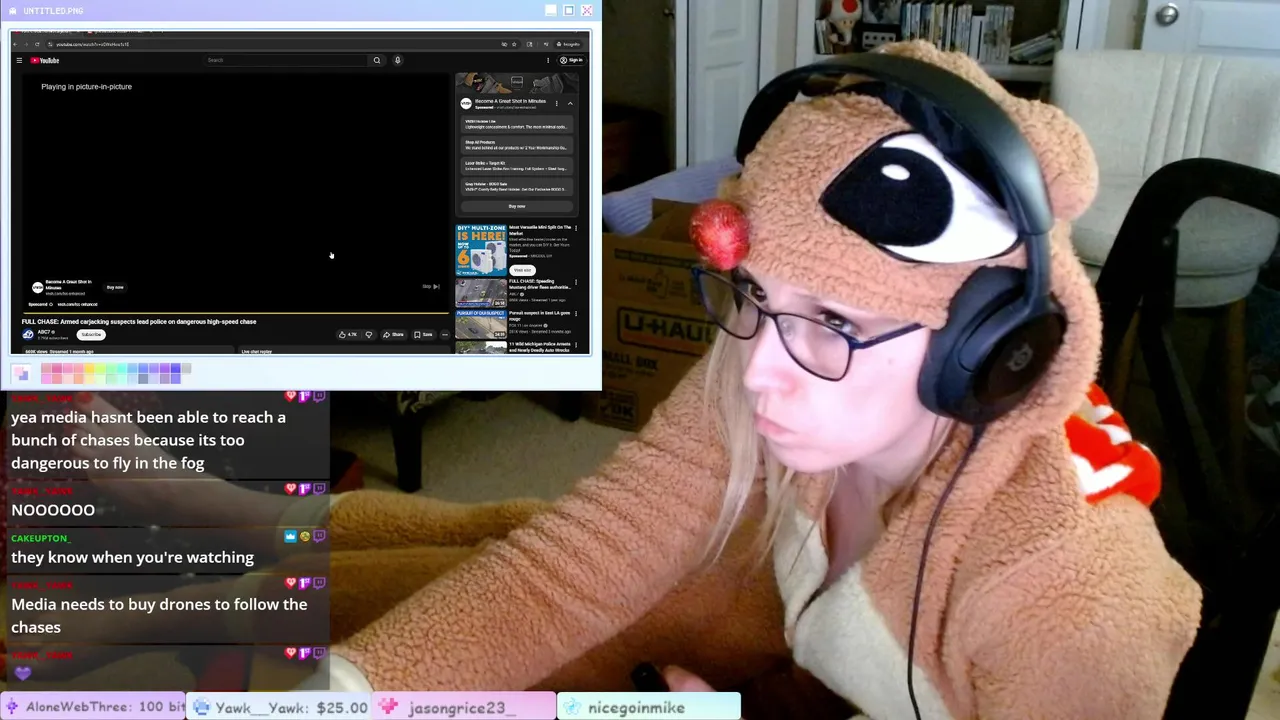Image resolution: width=1280 pixels, height=720 pixels.
Task: Open options for Pursuit suspect in East LA video
Action: click(x=576, y=314)
